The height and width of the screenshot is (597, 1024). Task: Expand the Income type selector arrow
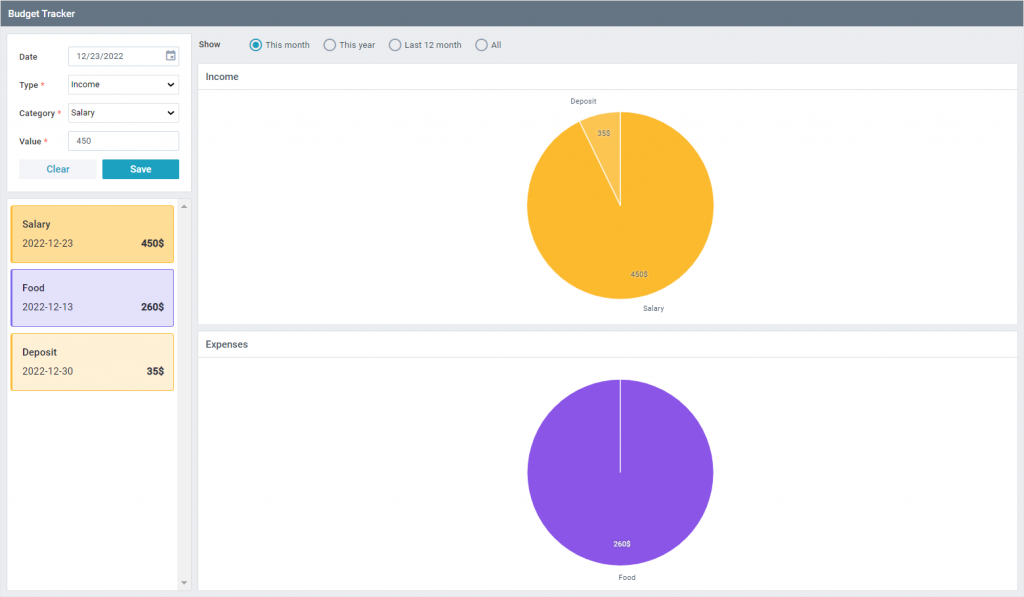pos(170,84)
